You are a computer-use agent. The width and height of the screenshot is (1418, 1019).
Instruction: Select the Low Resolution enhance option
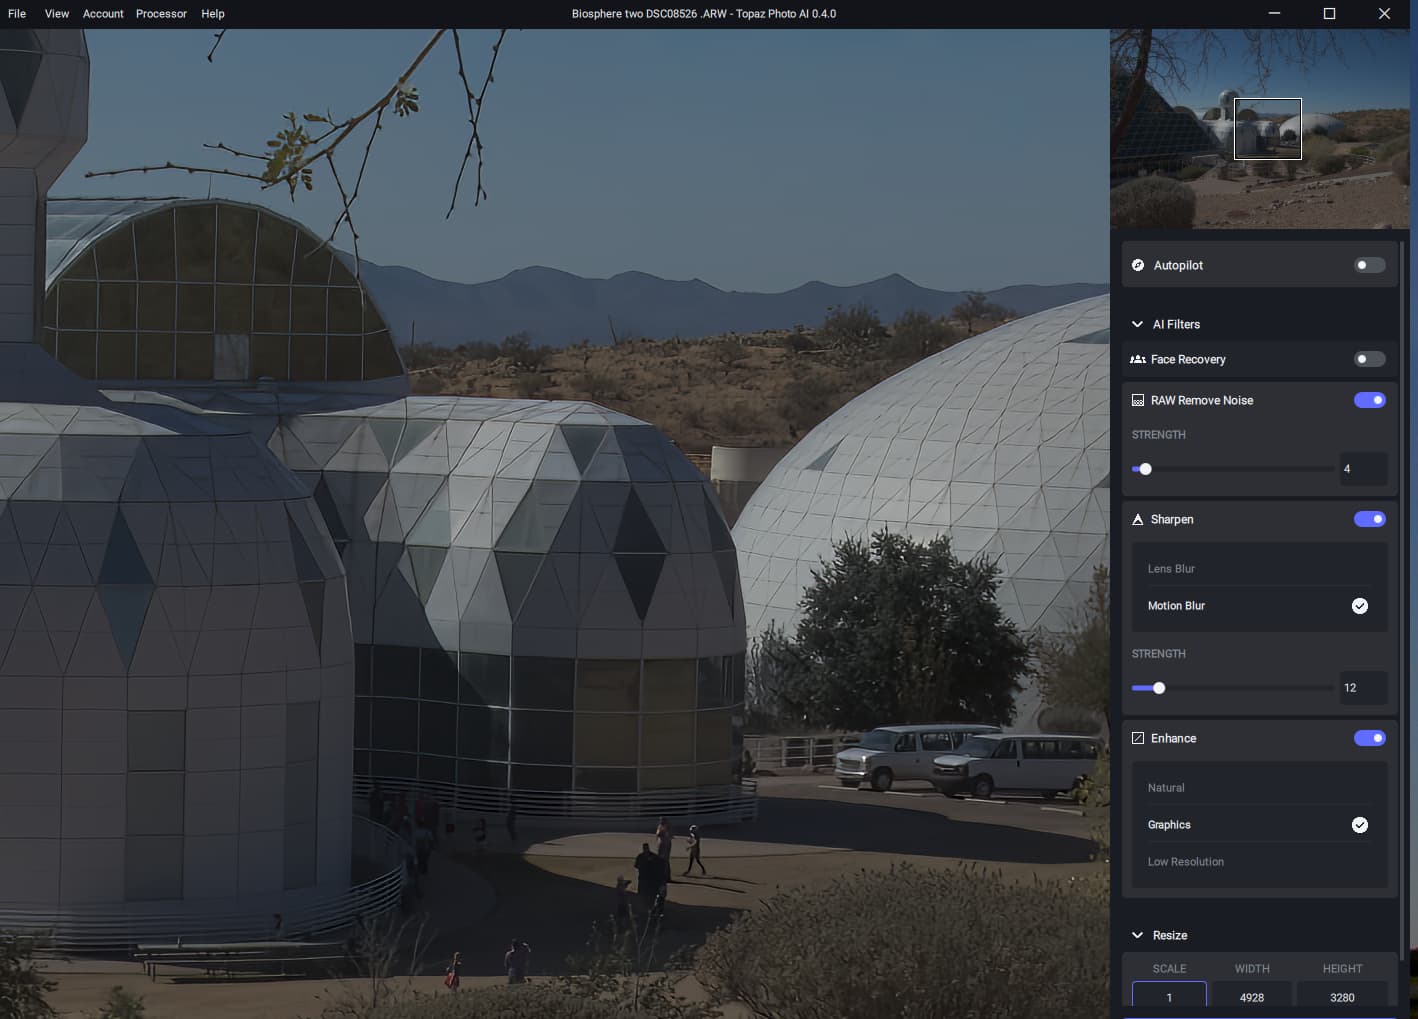click(x=1185, y=862)
